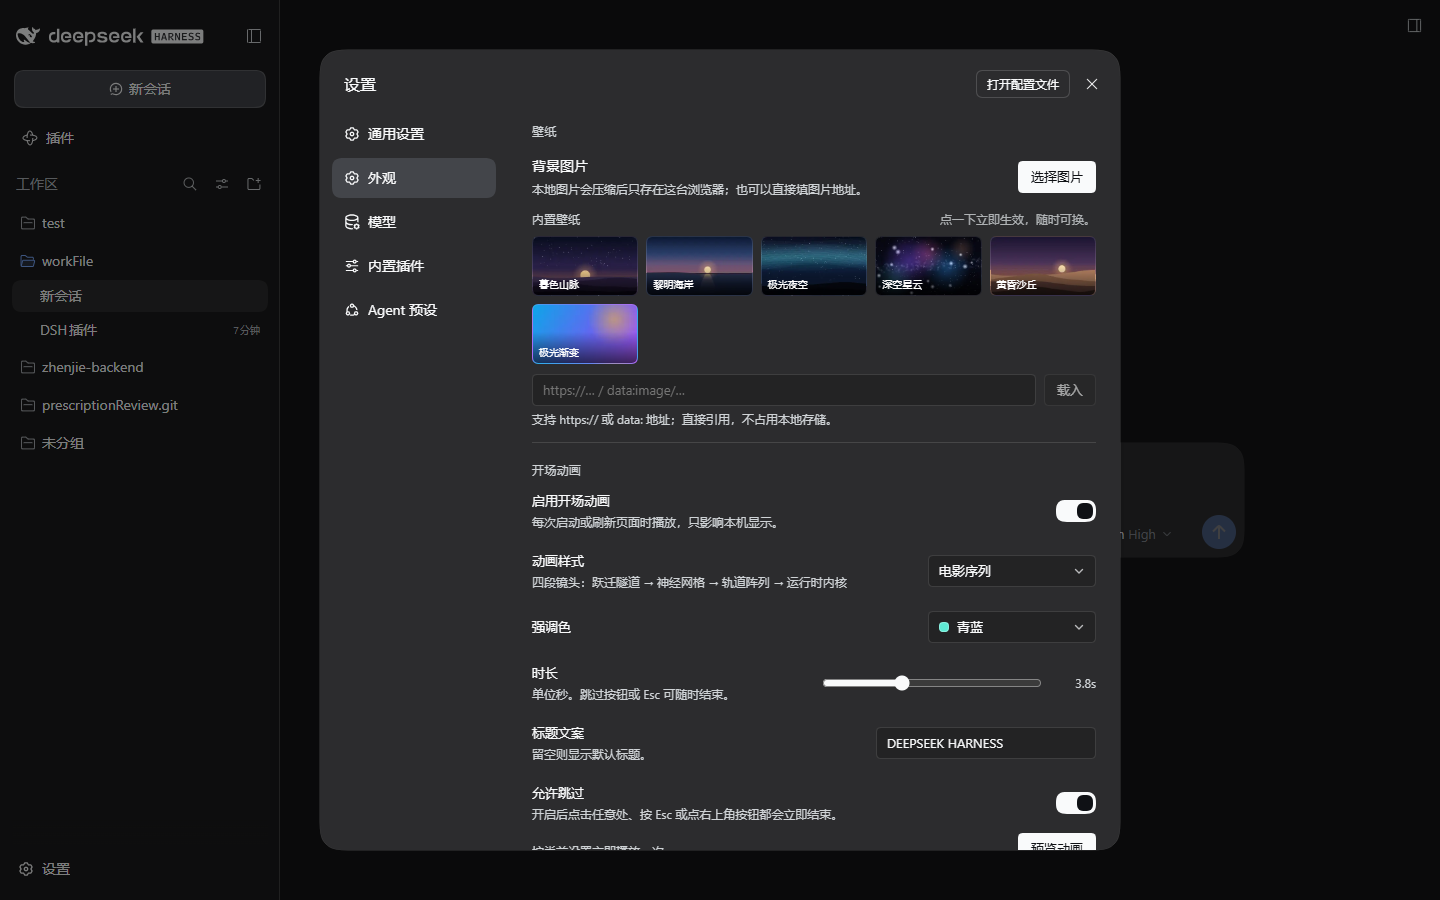Viewport: 1440px width, 900px height.
Task: Select the 黄昏沙丘 wallpaper
Action: (x=1043, y=266)
